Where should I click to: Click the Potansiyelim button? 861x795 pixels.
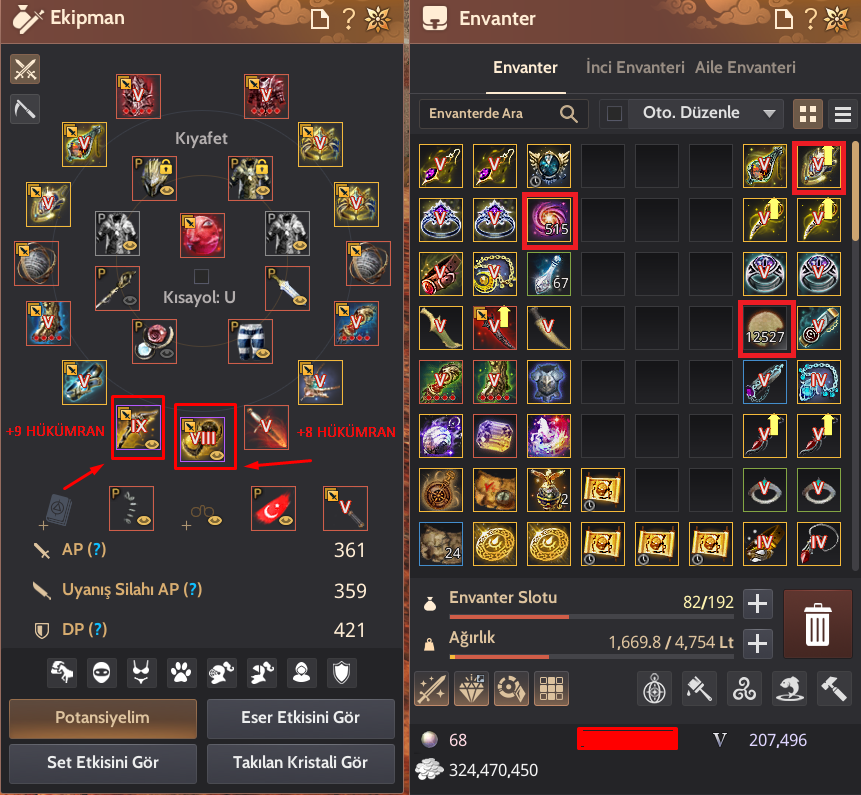click(103, 718)
